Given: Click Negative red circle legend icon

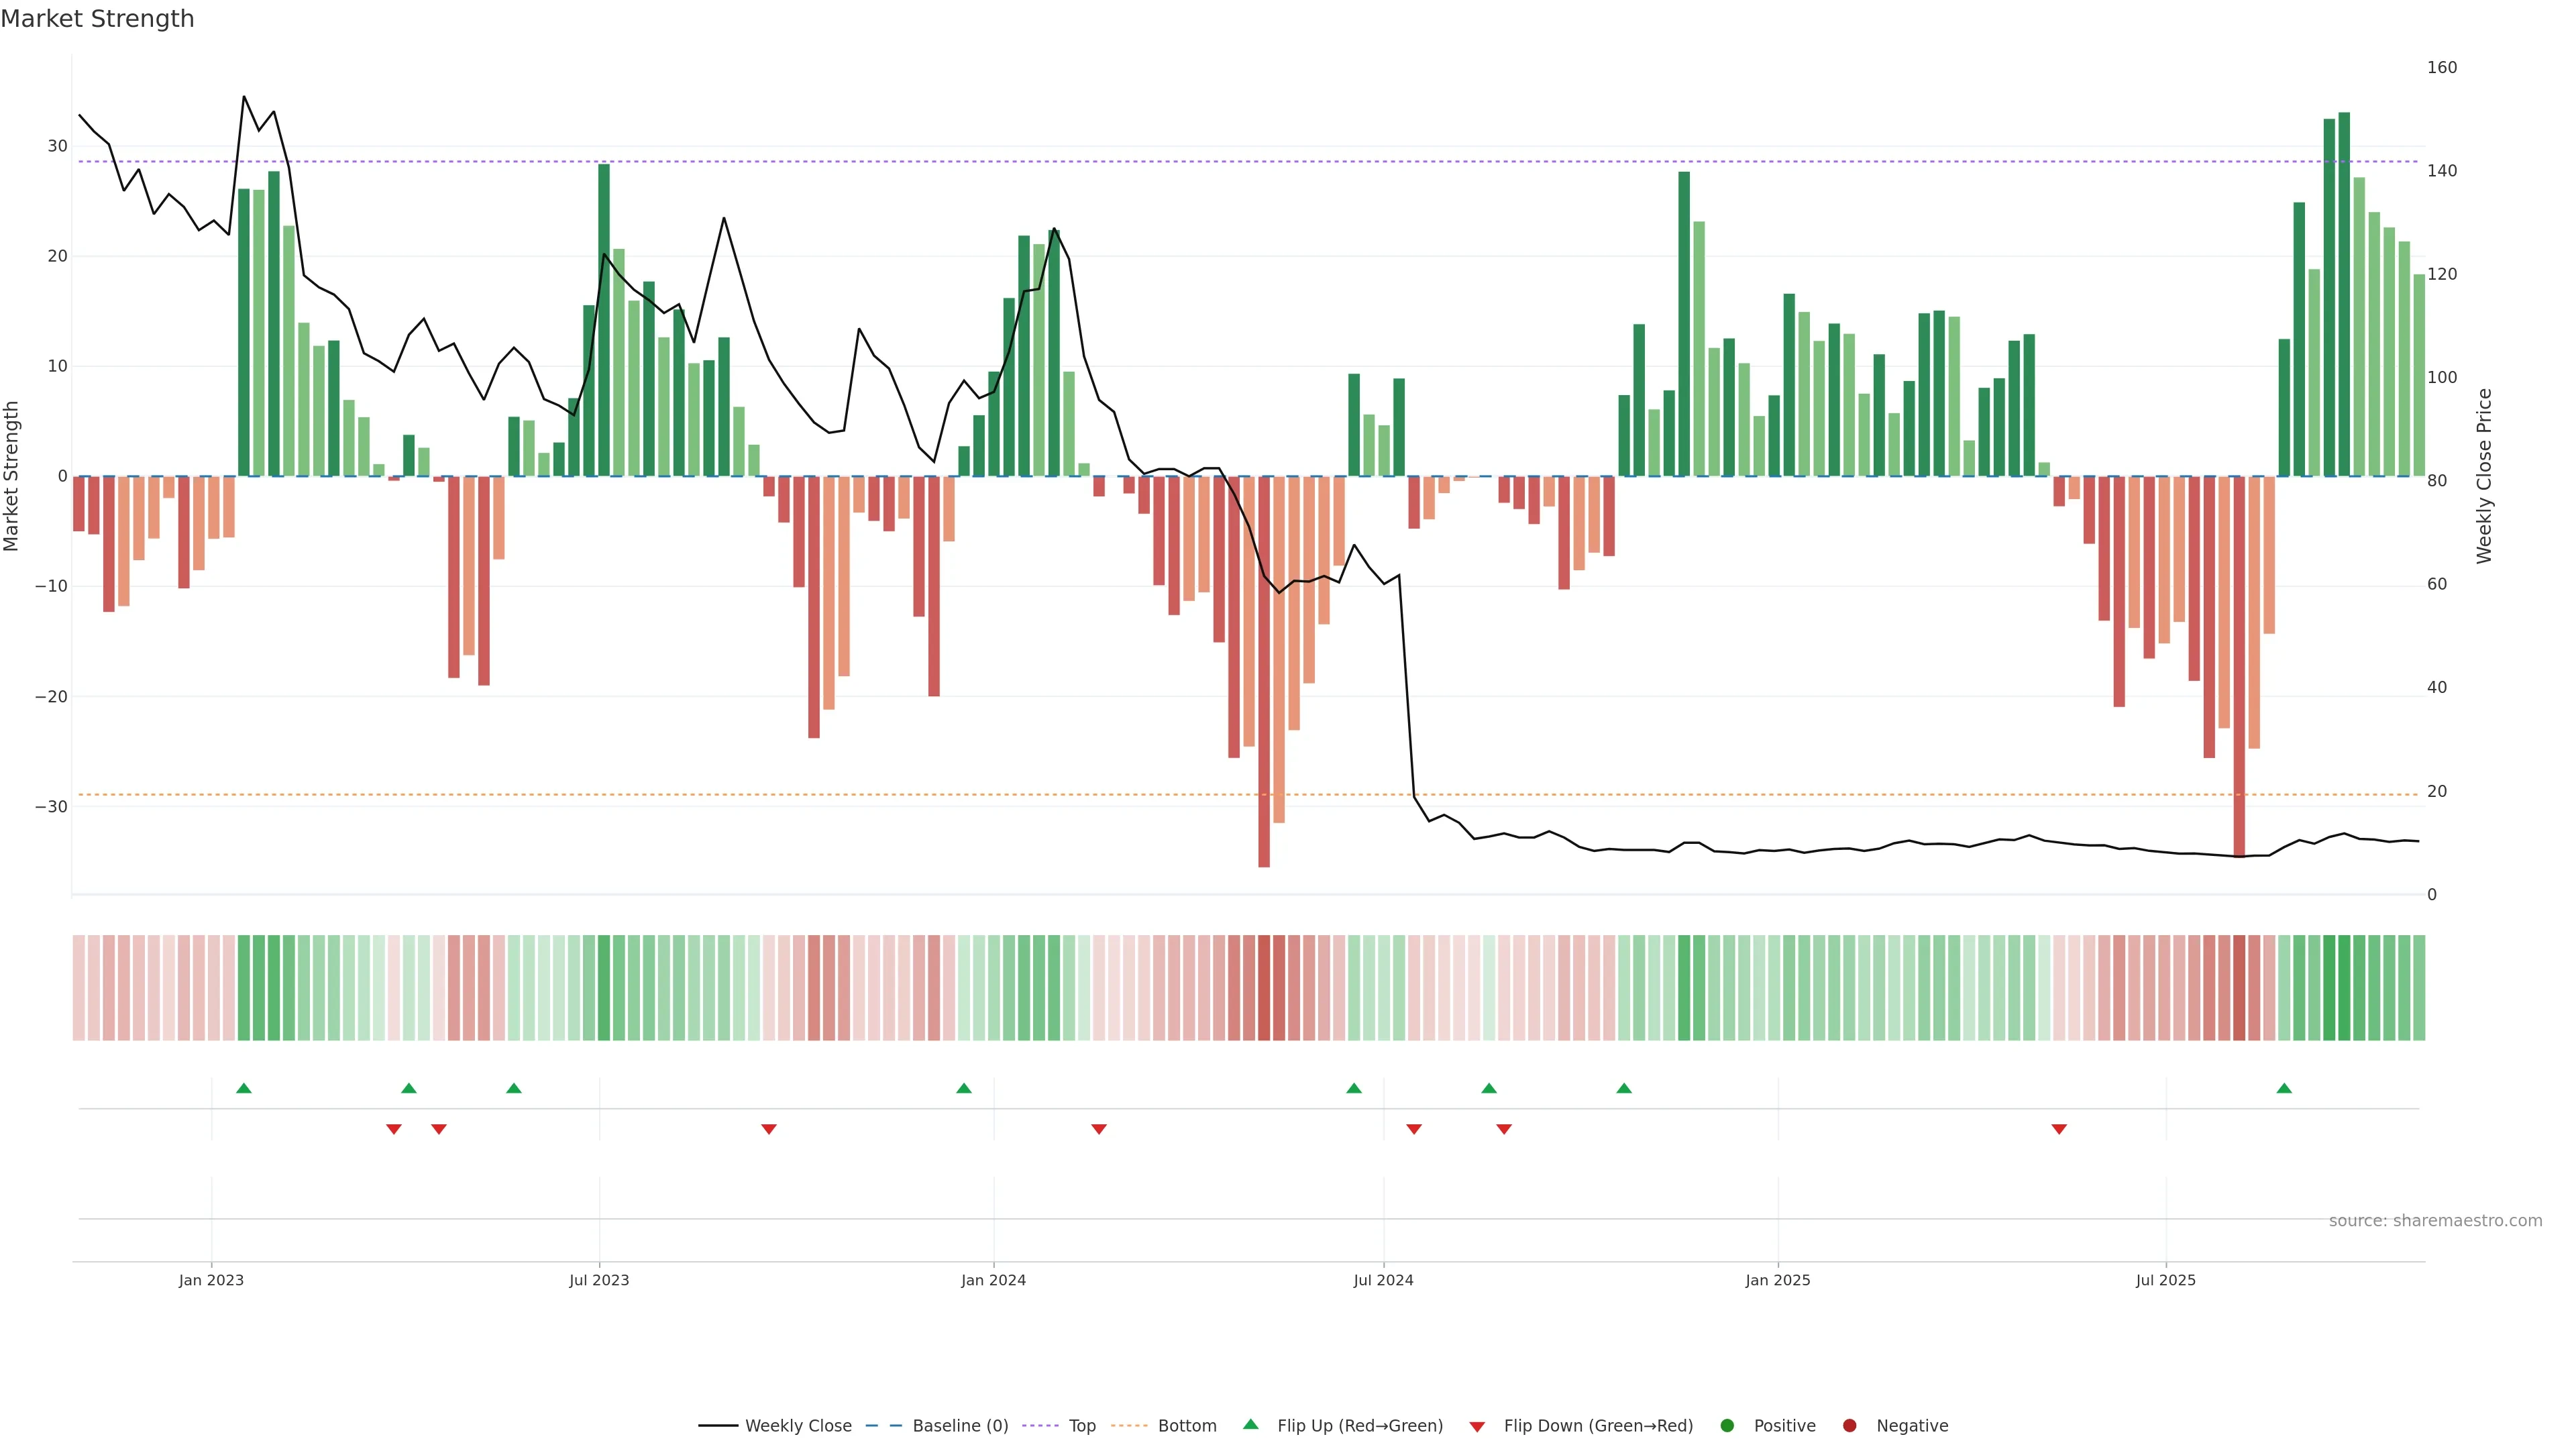Looking at the screenshot, I should tap(1849, 1425).
